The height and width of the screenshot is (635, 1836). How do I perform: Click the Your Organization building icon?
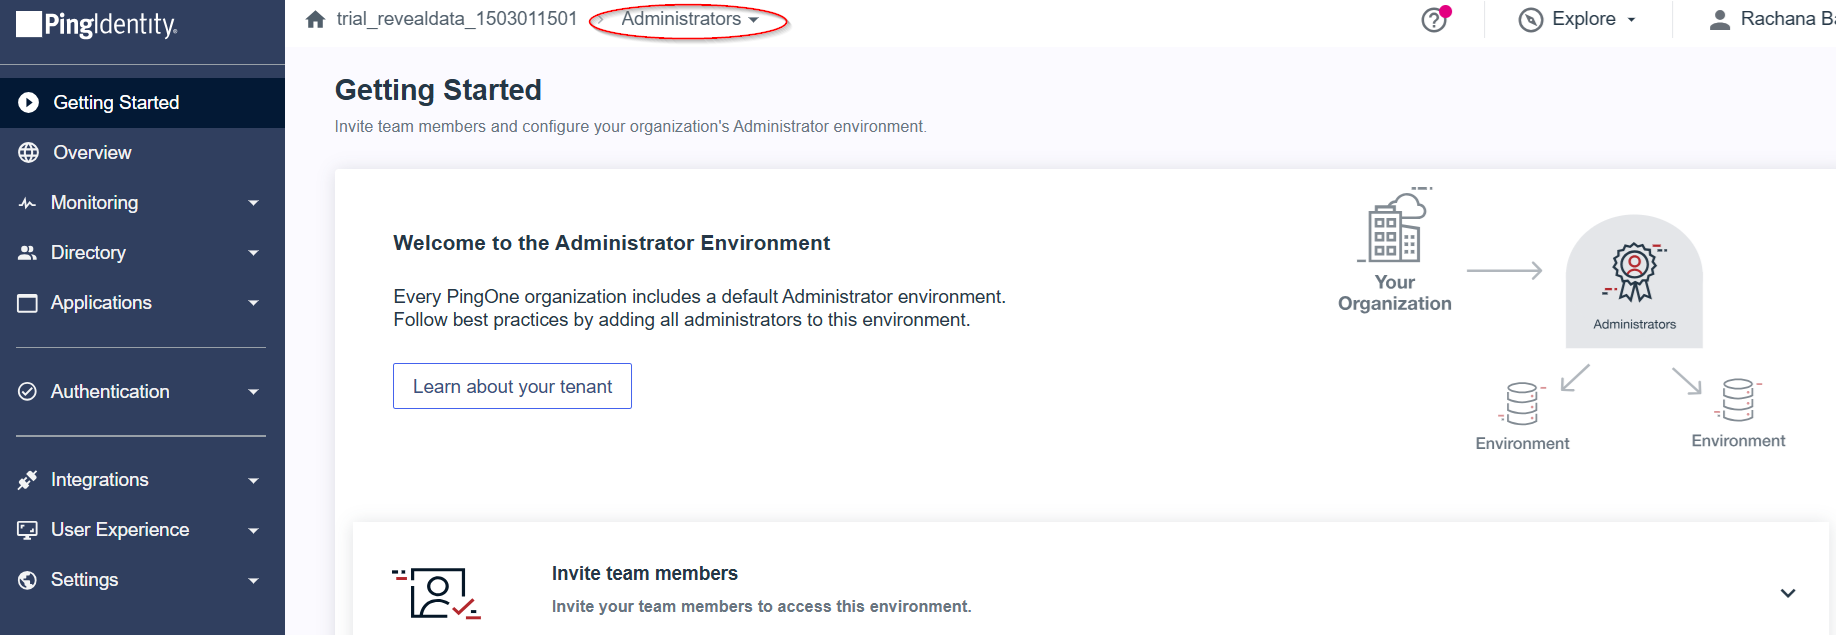point(1394,229)
